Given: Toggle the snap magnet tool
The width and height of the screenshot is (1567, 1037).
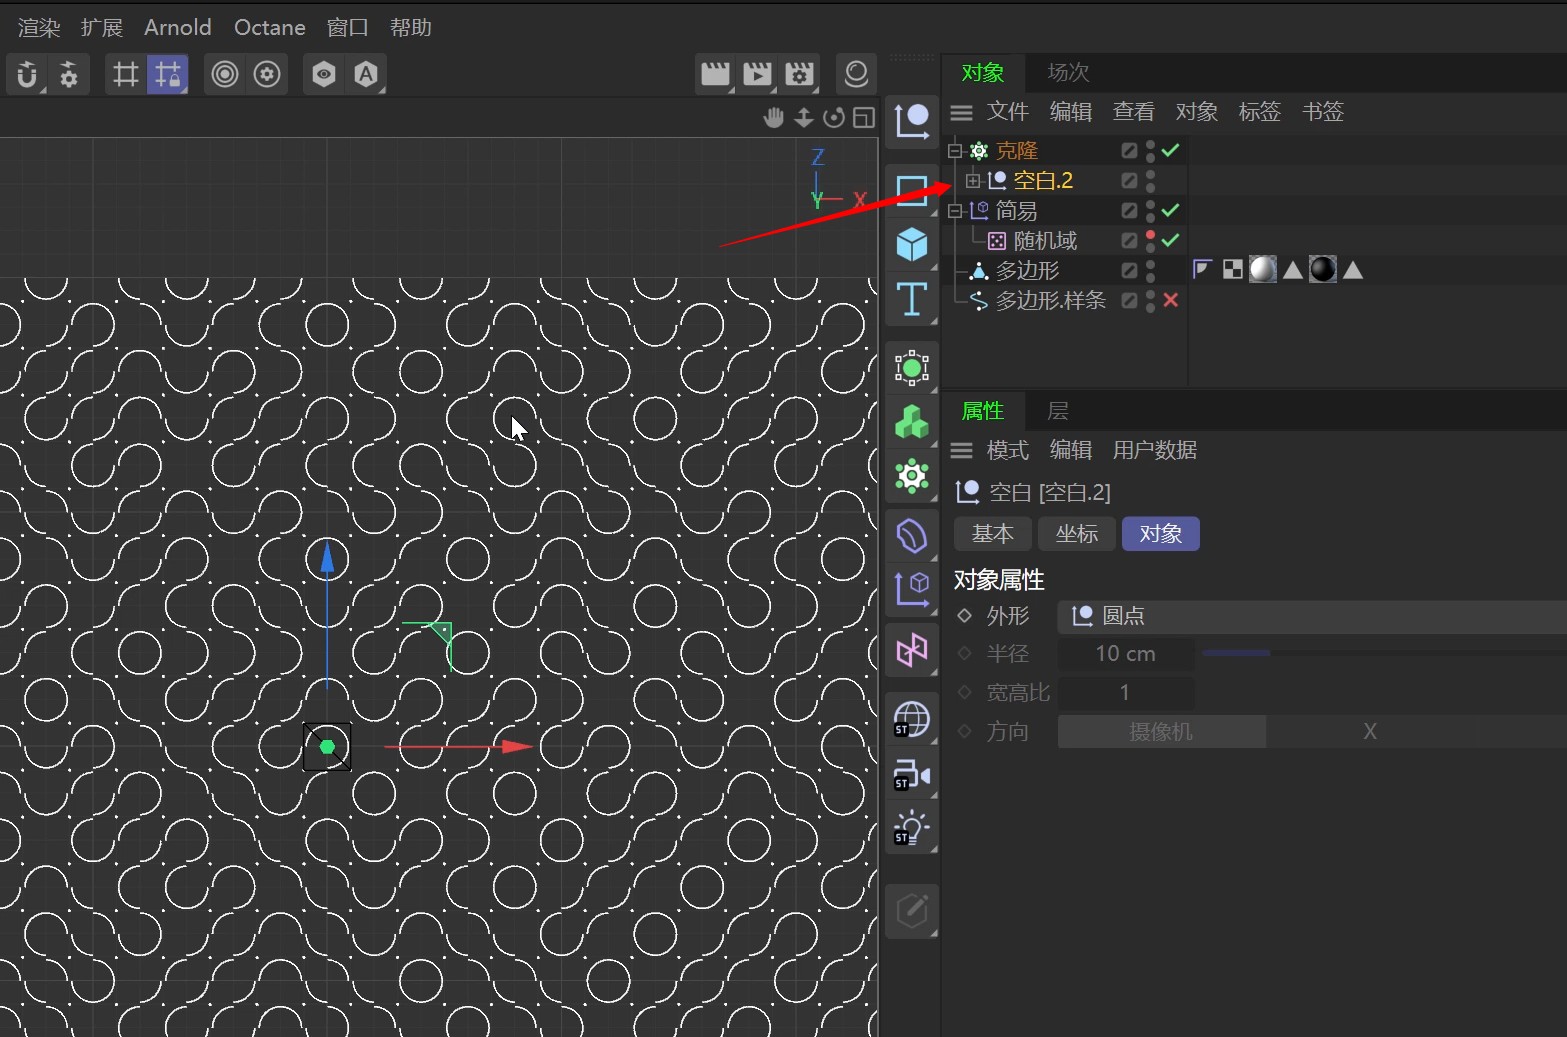Looking at the screenshot, I should (27, 74).
